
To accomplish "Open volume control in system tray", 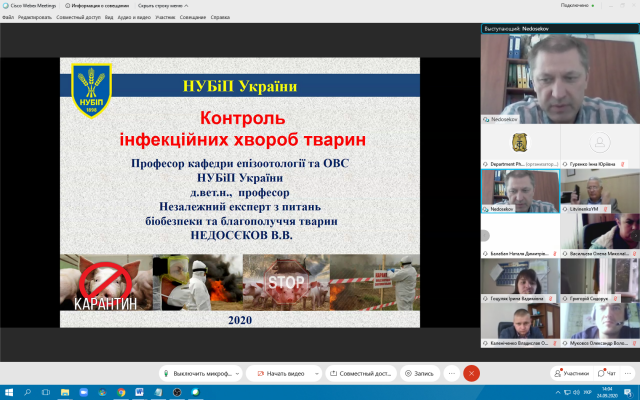I will [576, 393].
